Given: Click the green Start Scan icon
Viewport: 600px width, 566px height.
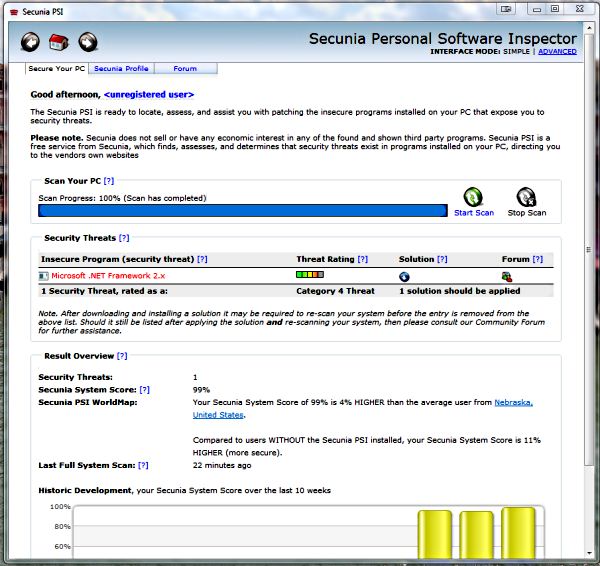Looking at the screenshot, I should pyautogui.click(x=473, y=197).
